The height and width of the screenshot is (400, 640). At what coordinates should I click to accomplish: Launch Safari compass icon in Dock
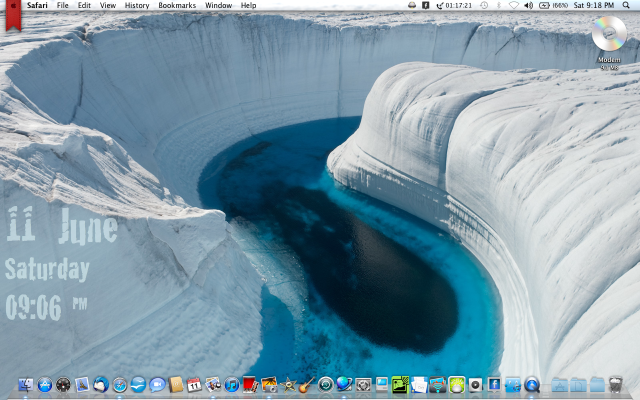[x=120, y=385]
